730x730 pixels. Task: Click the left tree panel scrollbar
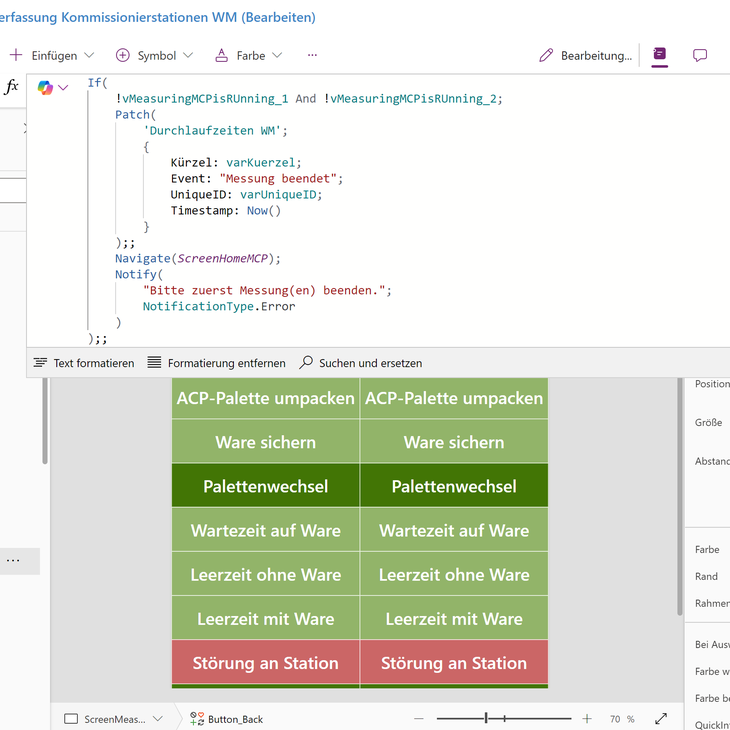point(45,421)
